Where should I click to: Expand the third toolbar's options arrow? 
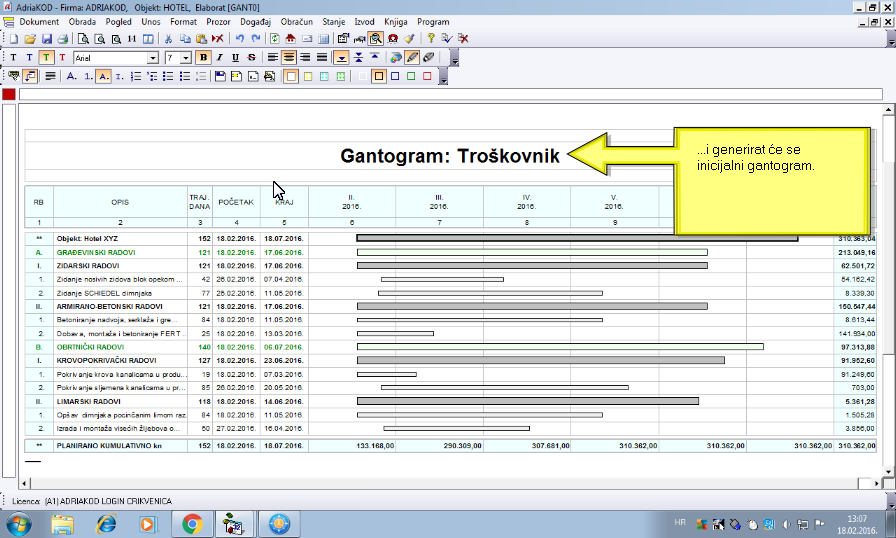[x=443, y=78]
